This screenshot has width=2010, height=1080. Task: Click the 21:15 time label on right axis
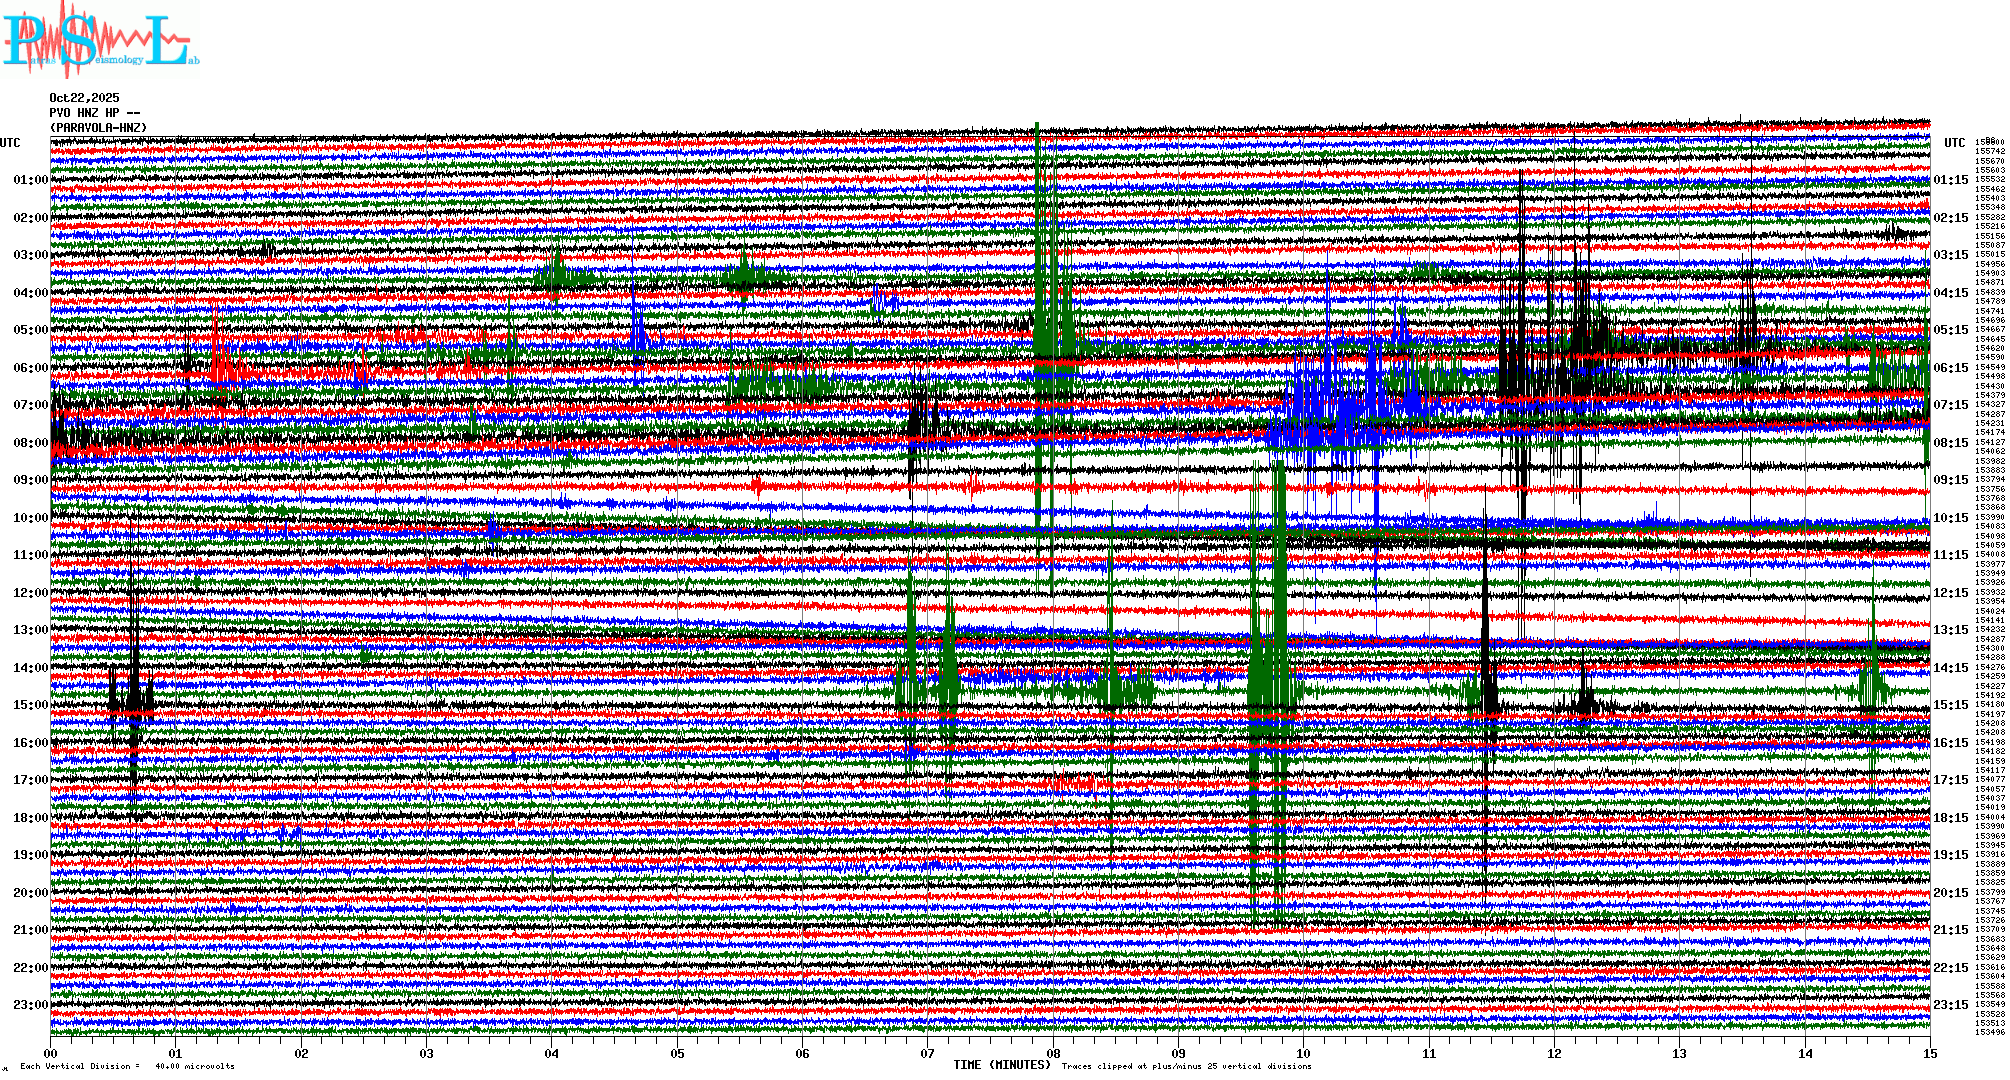coord(1950,930)
